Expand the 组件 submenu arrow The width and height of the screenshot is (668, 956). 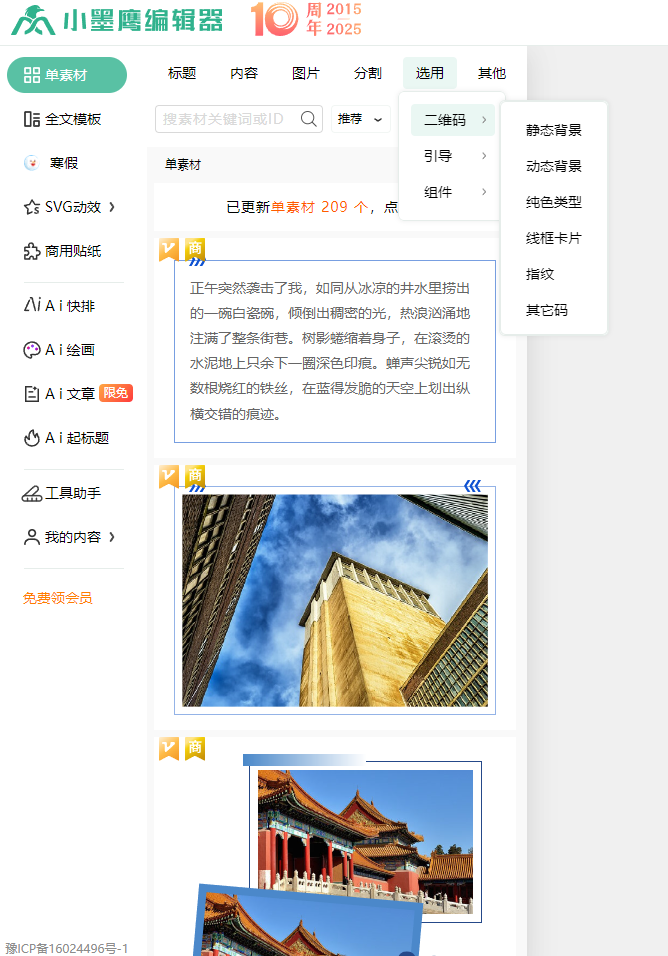pos(484,191)
